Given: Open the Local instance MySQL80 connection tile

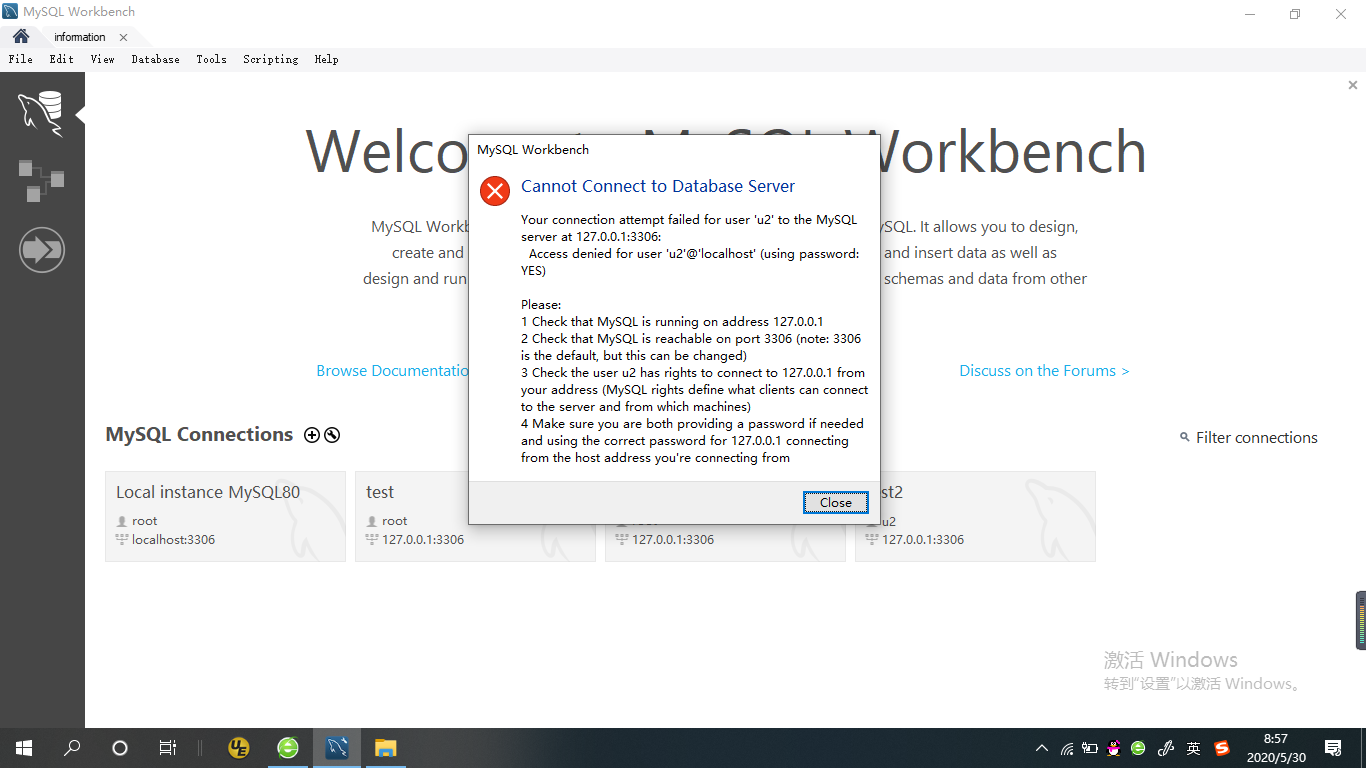Looking at the screenshot, I should (x=225, y=516).
